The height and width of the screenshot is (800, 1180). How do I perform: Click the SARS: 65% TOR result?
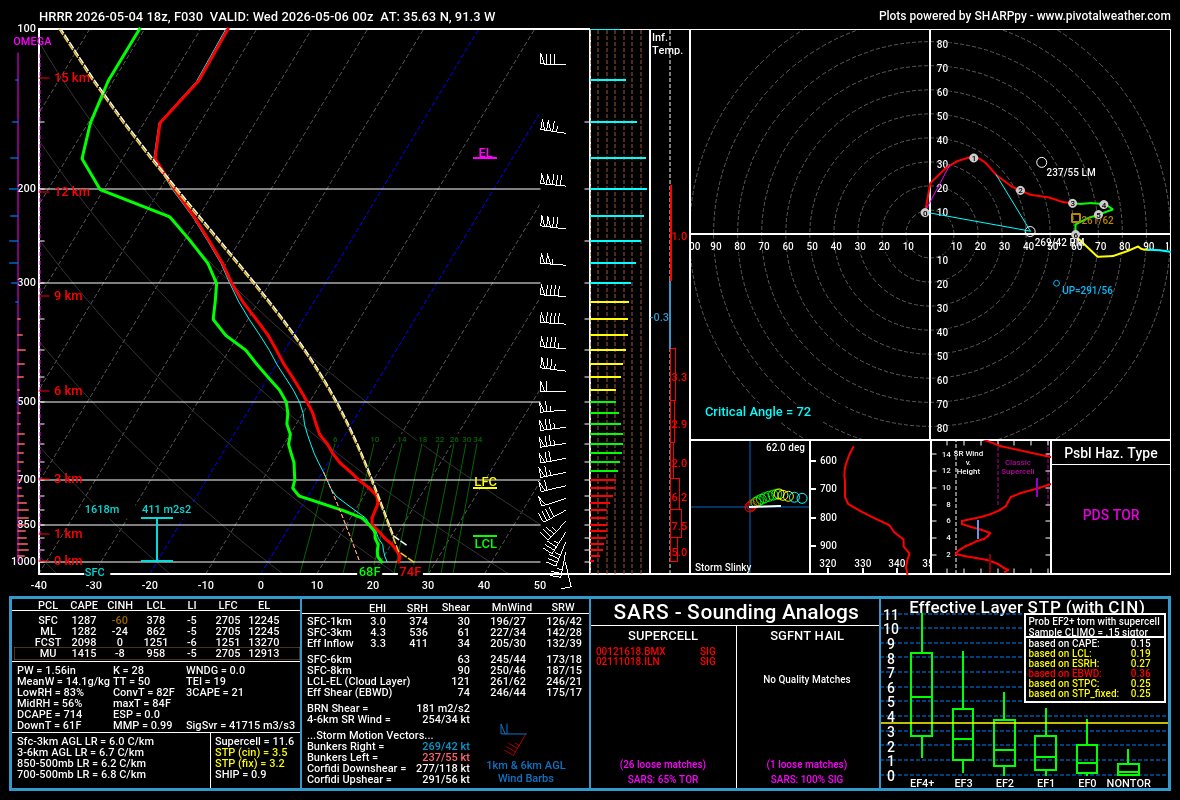(x=663, y=780)
